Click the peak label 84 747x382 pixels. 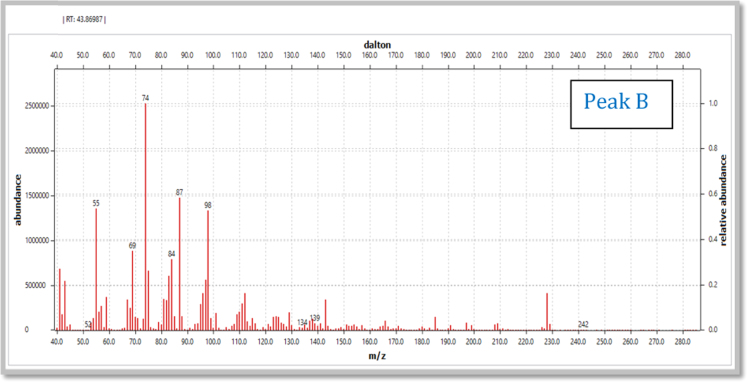pyautogui.click(x=172, y=253)
